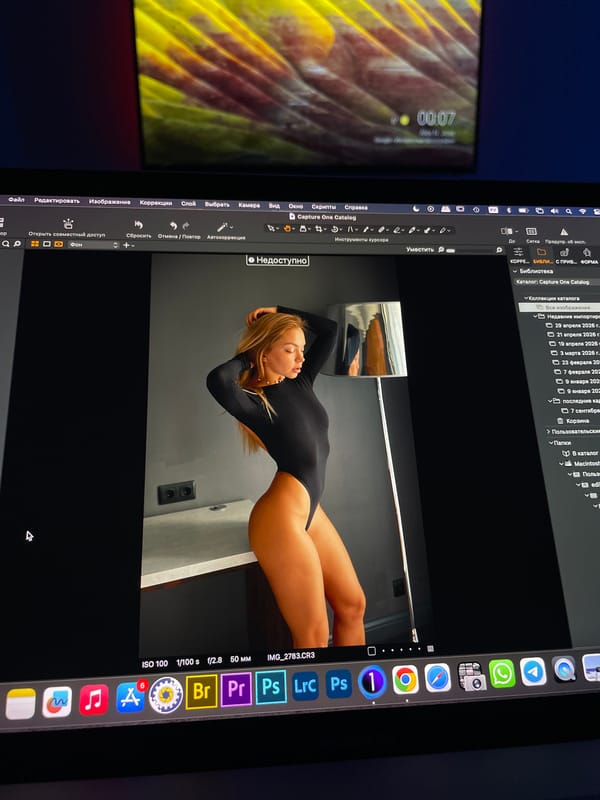Click the Сбросить (Reset) toolbar icon
600x800 pixels.
[138, 225]
